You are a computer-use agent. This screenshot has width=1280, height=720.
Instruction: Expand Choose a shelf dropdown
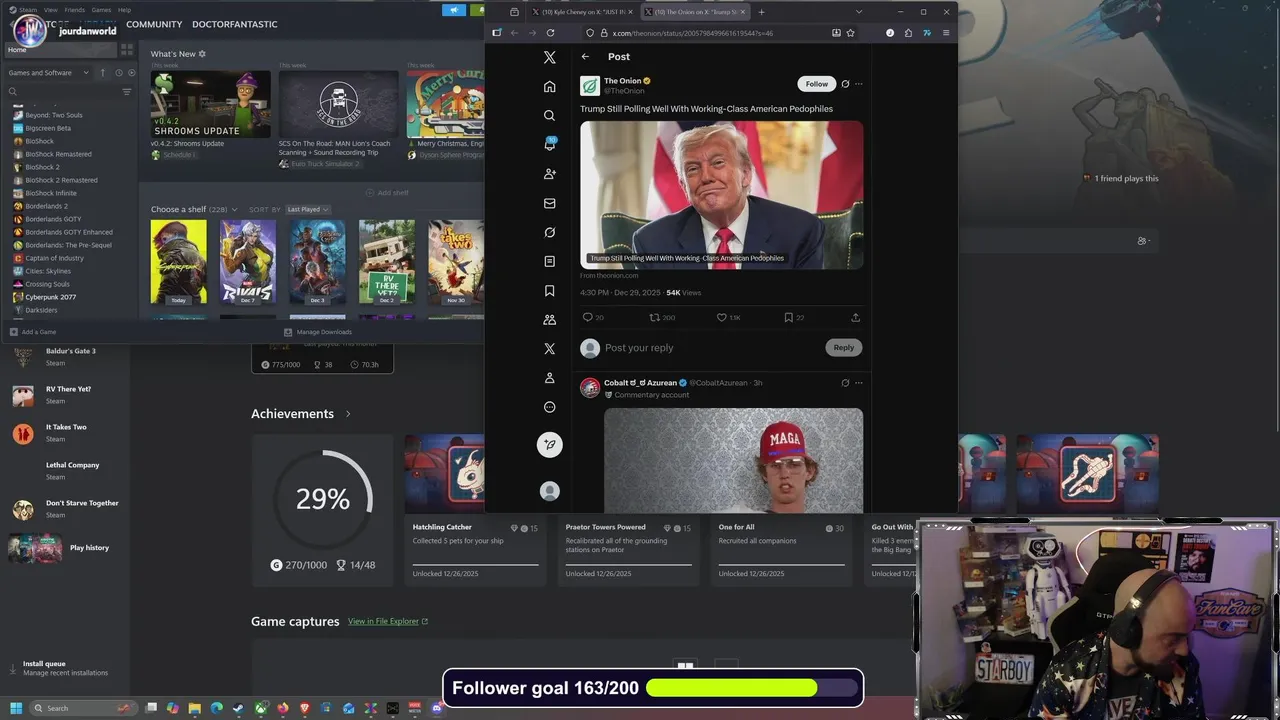tap(236, 209)
